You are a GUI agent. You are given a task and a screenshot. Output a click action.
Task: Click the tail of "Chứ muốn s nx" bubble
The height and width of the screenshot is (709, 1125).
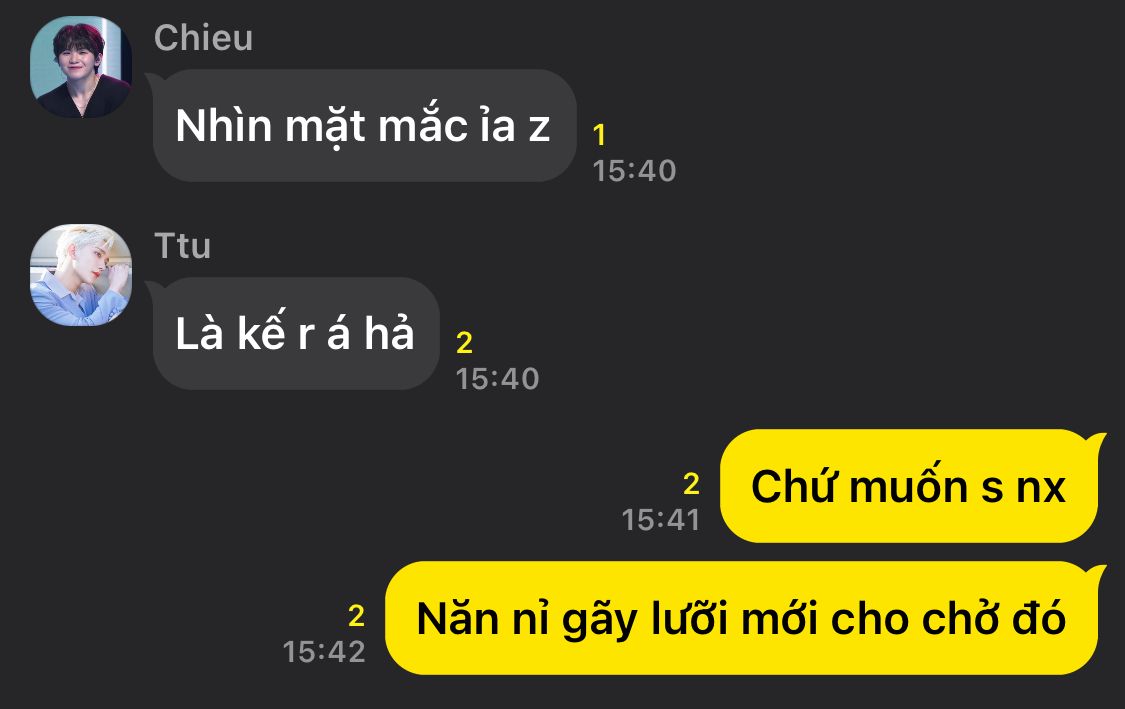[x=1096, y=440]
